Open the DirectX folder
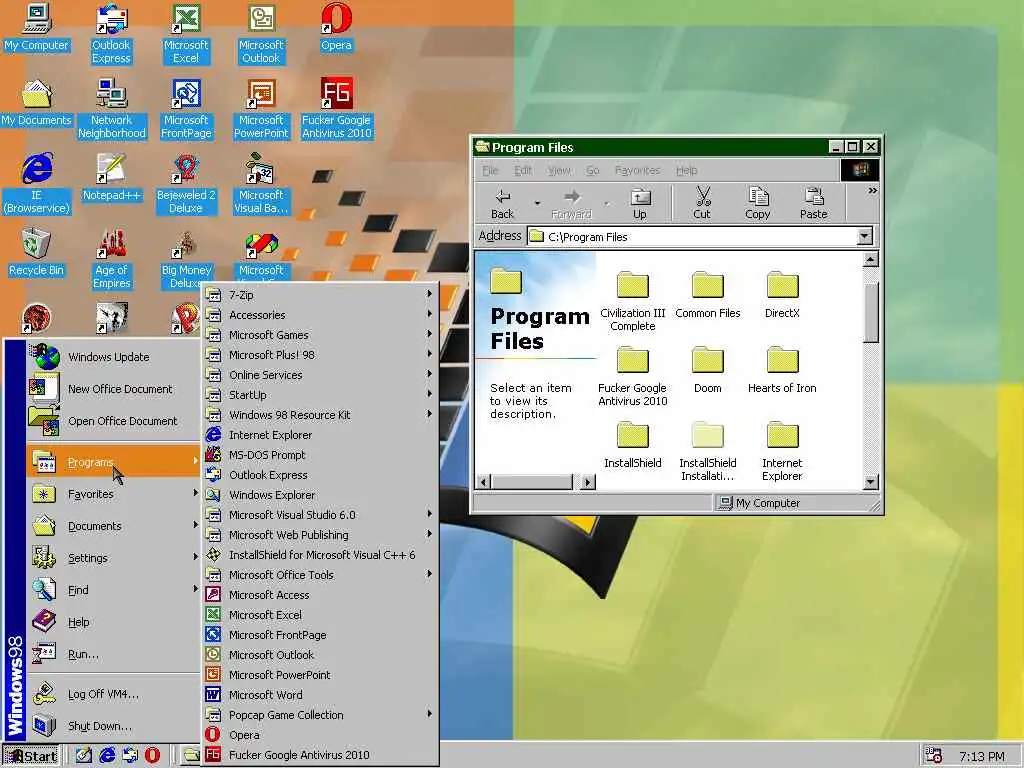This screenshot has height=768, width=1024. (x=782, y=295)
